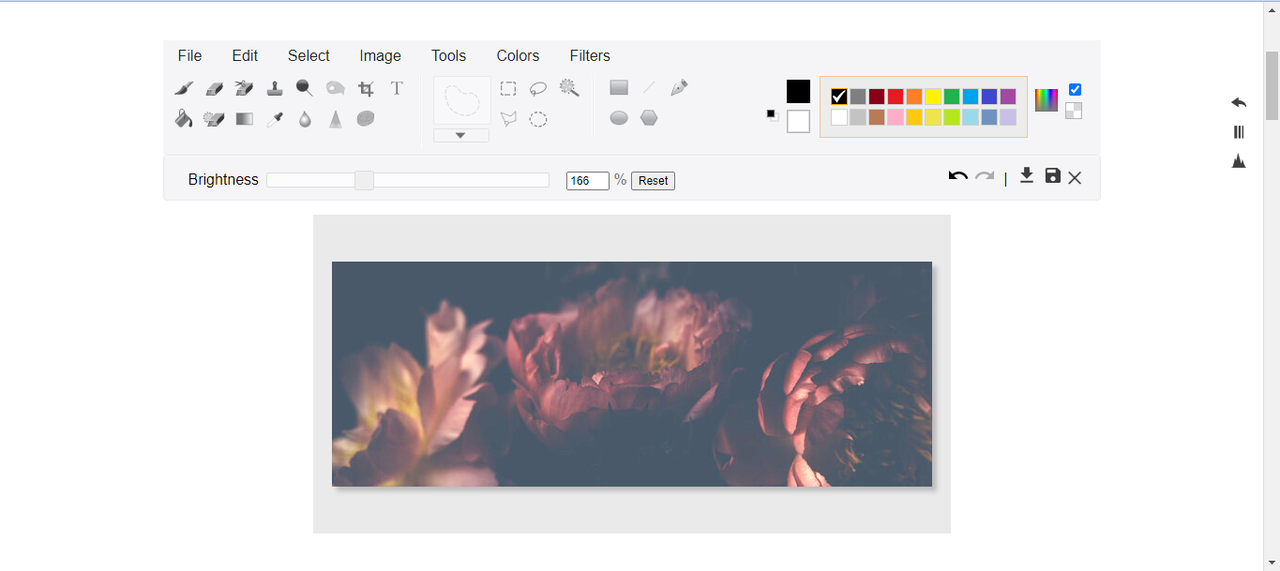Select the elliptical selection tool
The image size is (1280, 571).
pyautogui.click(x=538, y=119)
